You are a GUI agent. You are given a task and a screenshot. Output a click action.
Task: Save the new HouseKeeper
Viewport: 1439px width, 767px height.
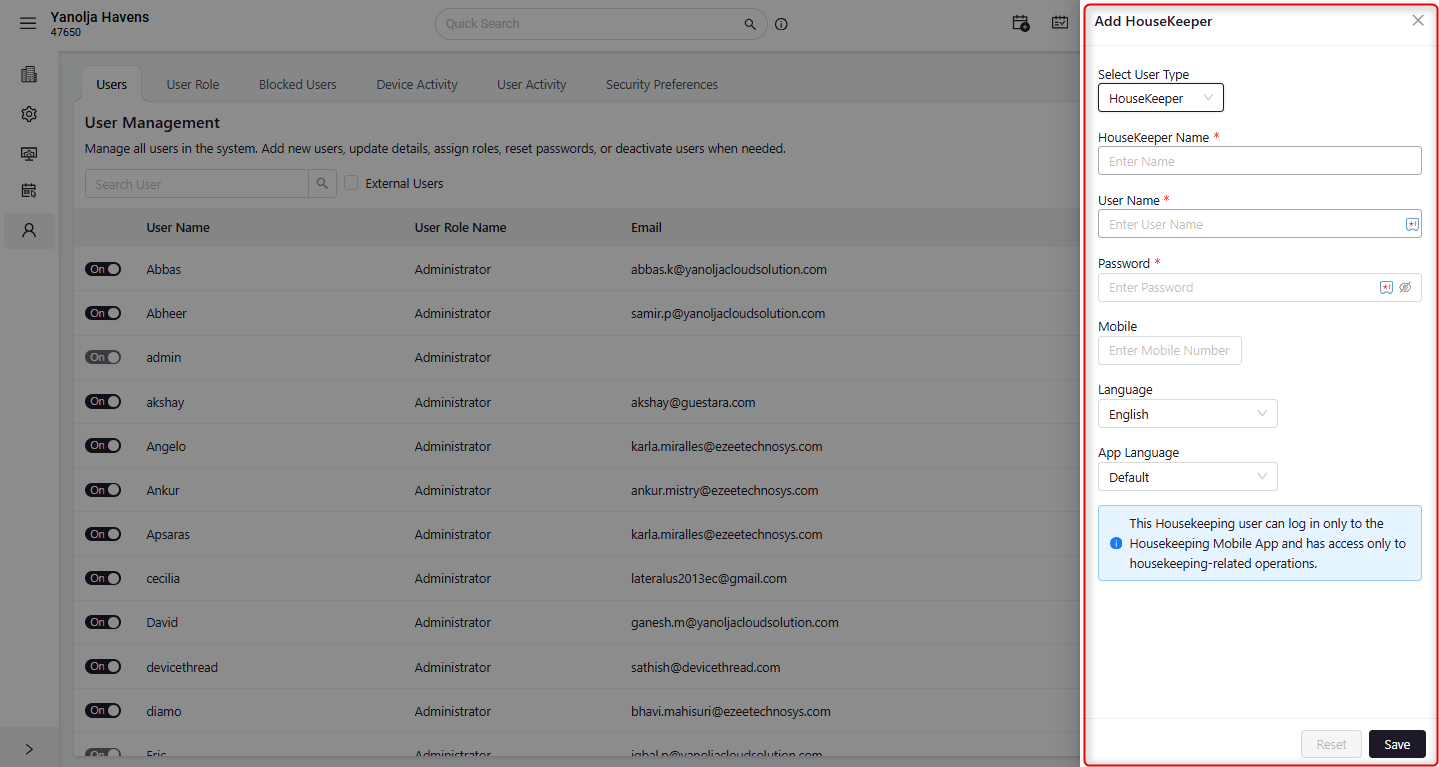(x=1397, y=744)
